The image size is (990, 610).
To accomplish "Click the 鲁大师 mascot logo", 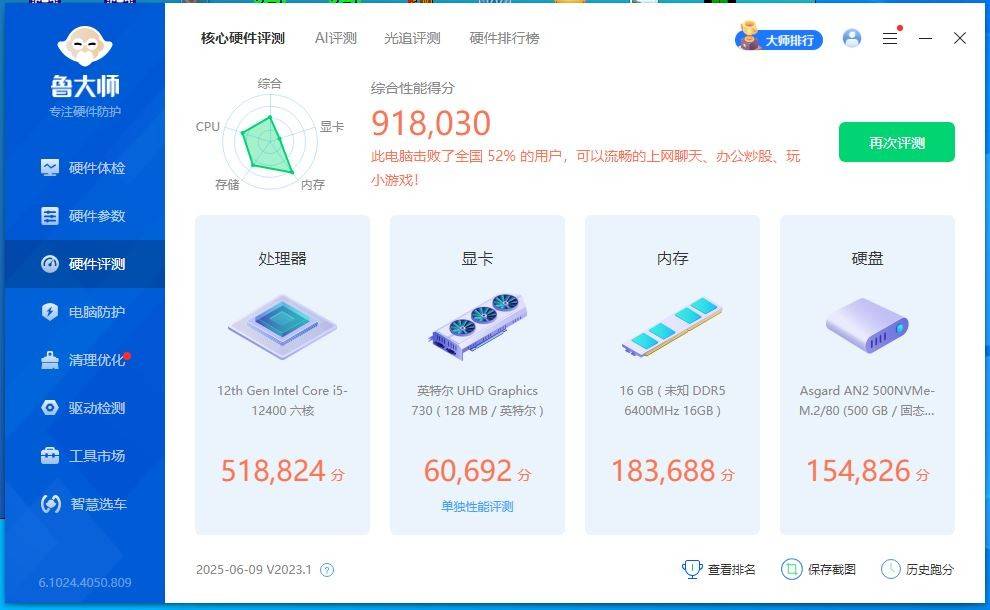I will click(x=85, y=45).
